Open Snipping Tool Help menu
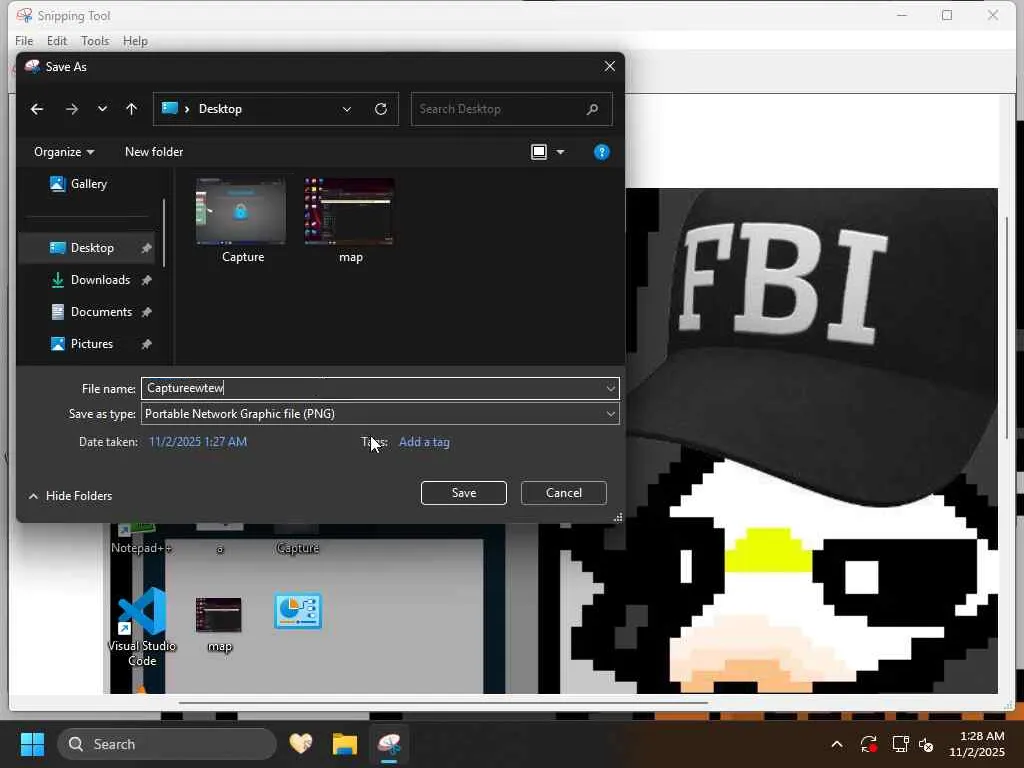This screenshot has width=1024, height=768. (135, 41)
